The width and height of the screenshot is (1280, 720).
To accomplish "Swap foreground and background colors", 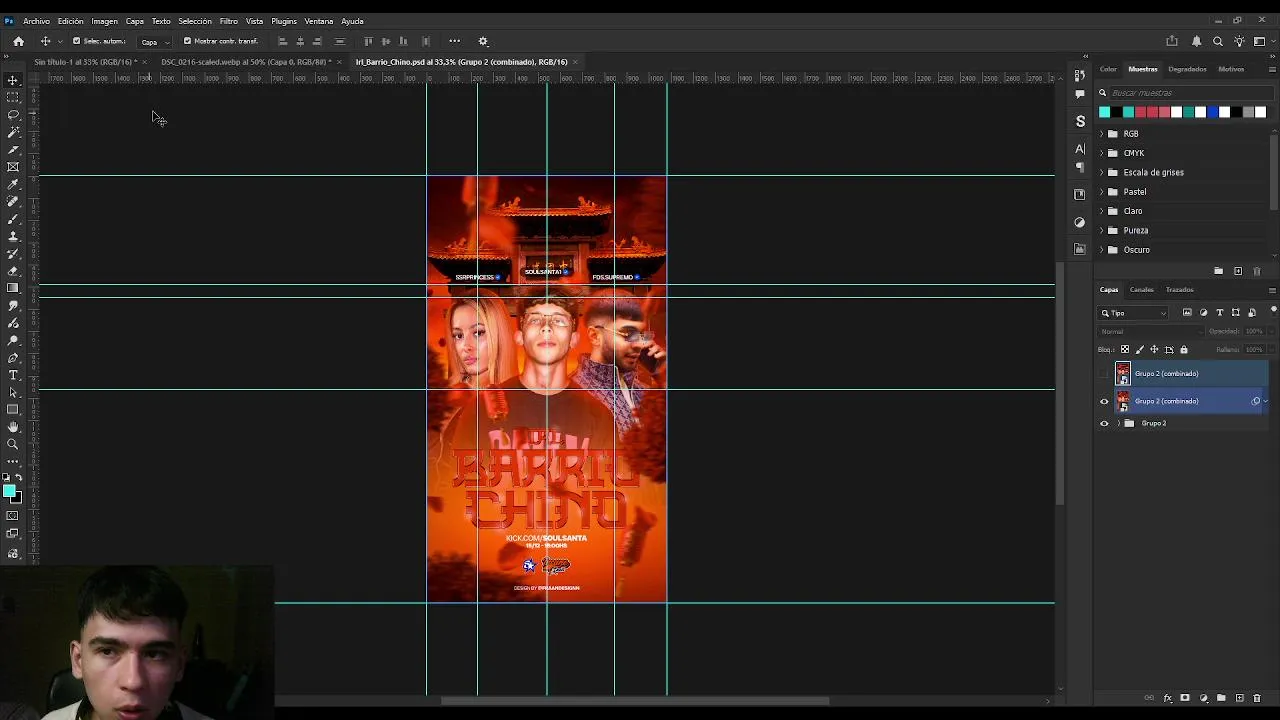I will point(19,478).
